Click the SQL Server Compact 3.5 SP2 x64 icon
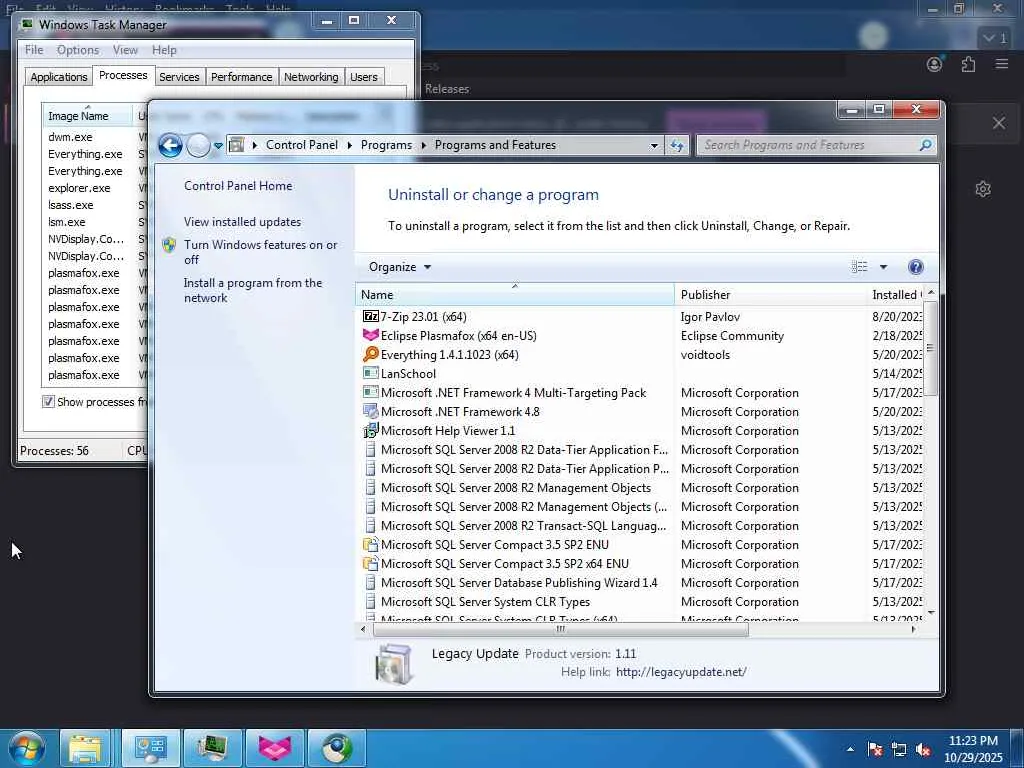 point(370,564)
